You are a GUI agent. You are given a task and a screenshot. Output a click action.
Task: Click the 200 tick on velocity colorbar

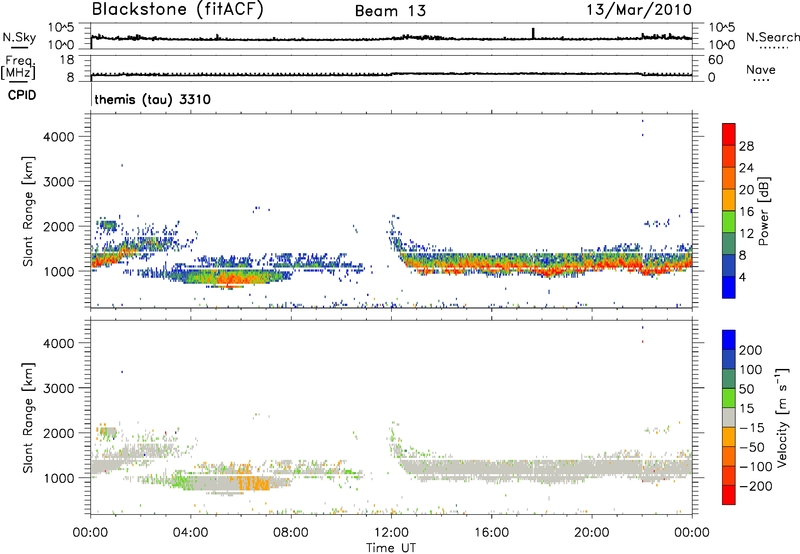click(x=751, y=350)
